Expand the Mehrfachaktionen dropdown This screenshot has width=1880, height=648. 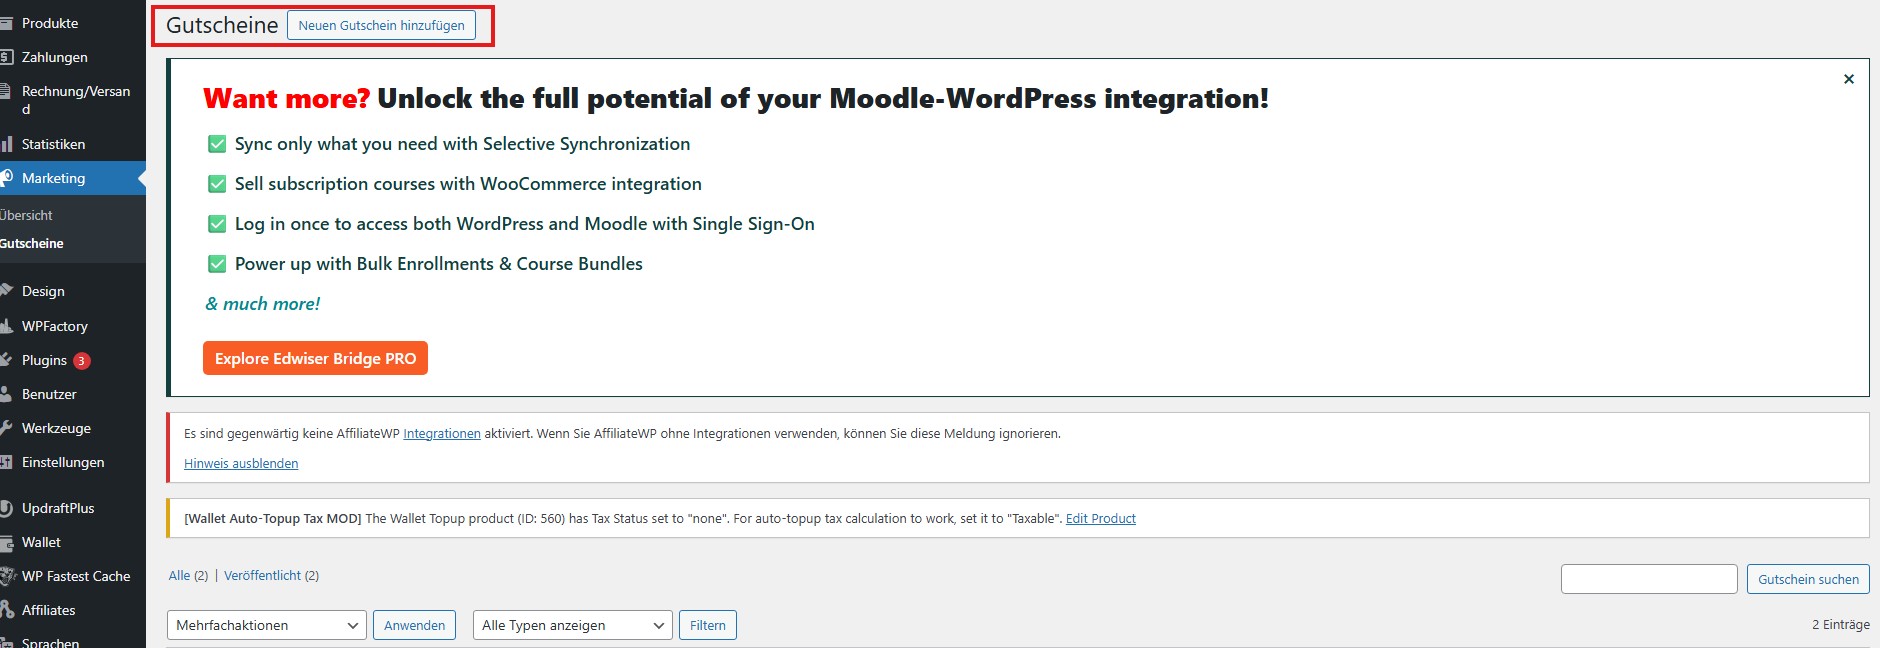click(267, 625)
